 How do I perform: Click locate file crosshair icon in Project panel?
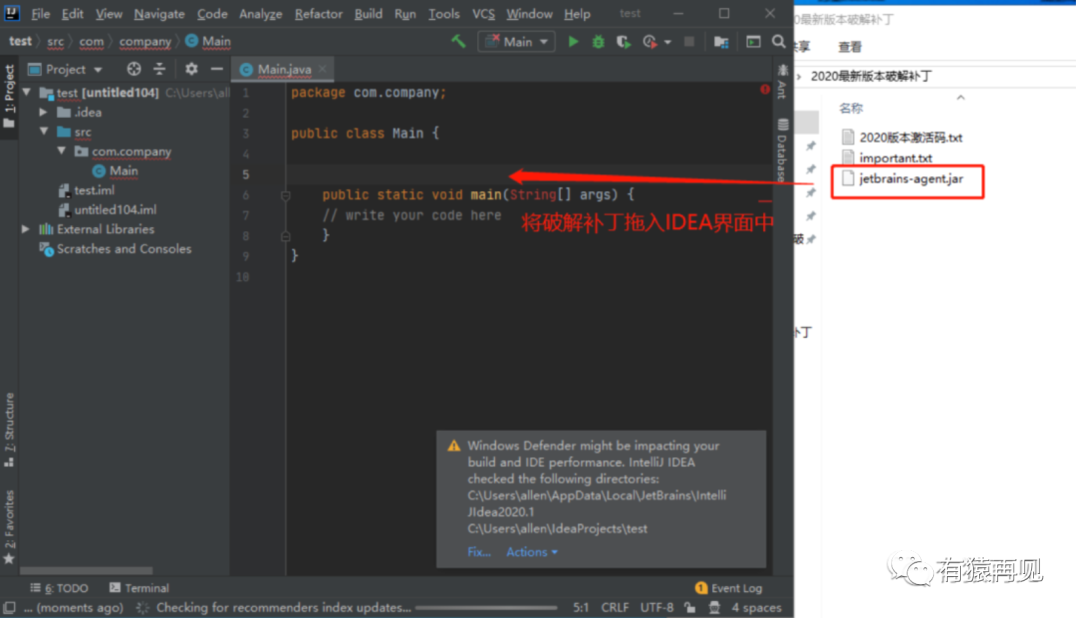point(134,69)
